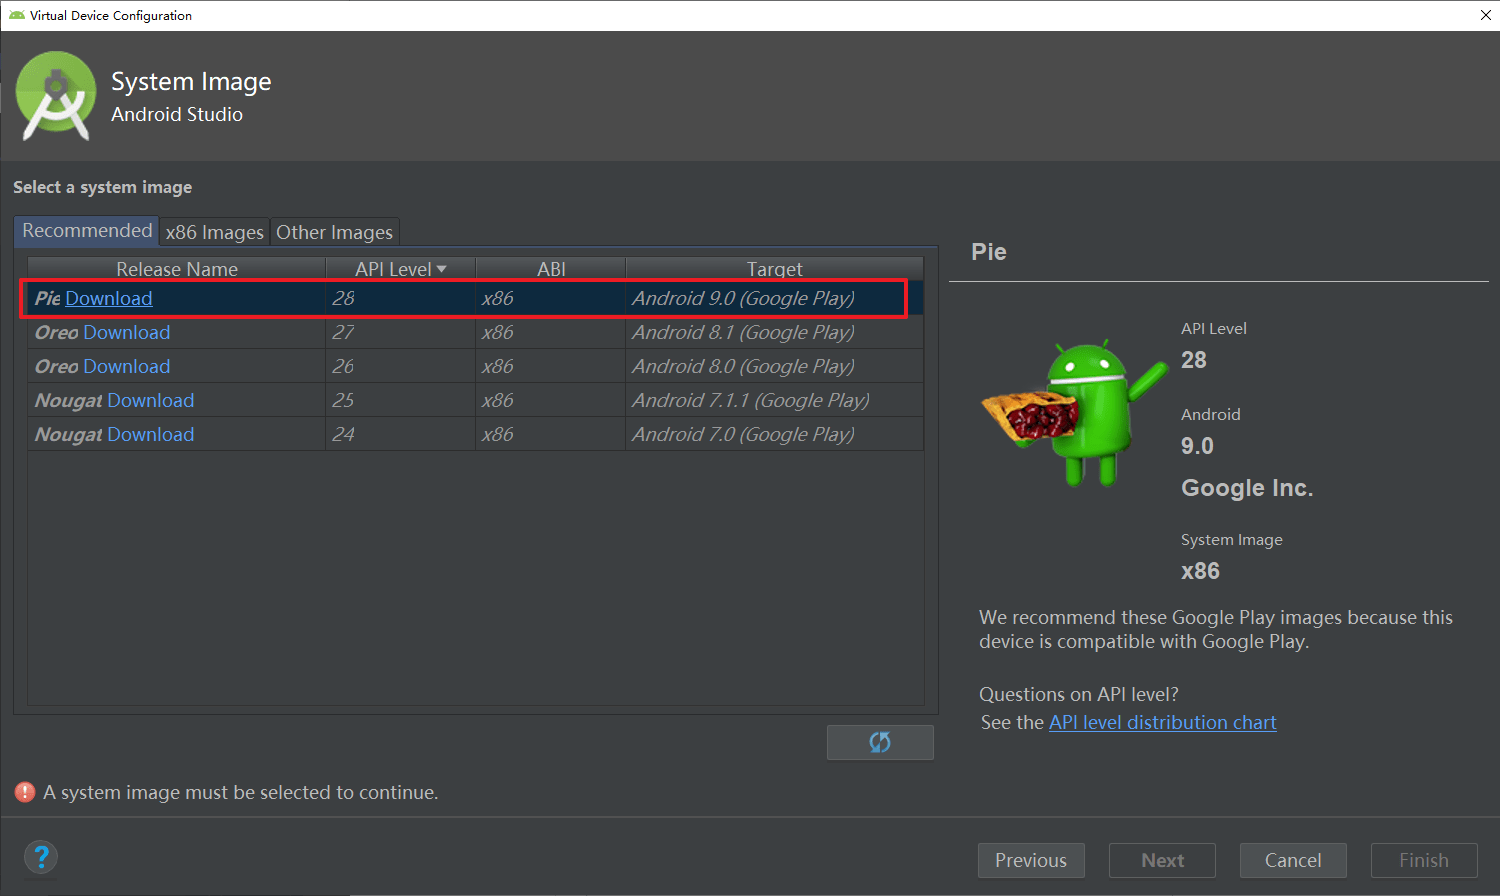
Task: Click the ABI column header
Action: (x=551, y=269)
